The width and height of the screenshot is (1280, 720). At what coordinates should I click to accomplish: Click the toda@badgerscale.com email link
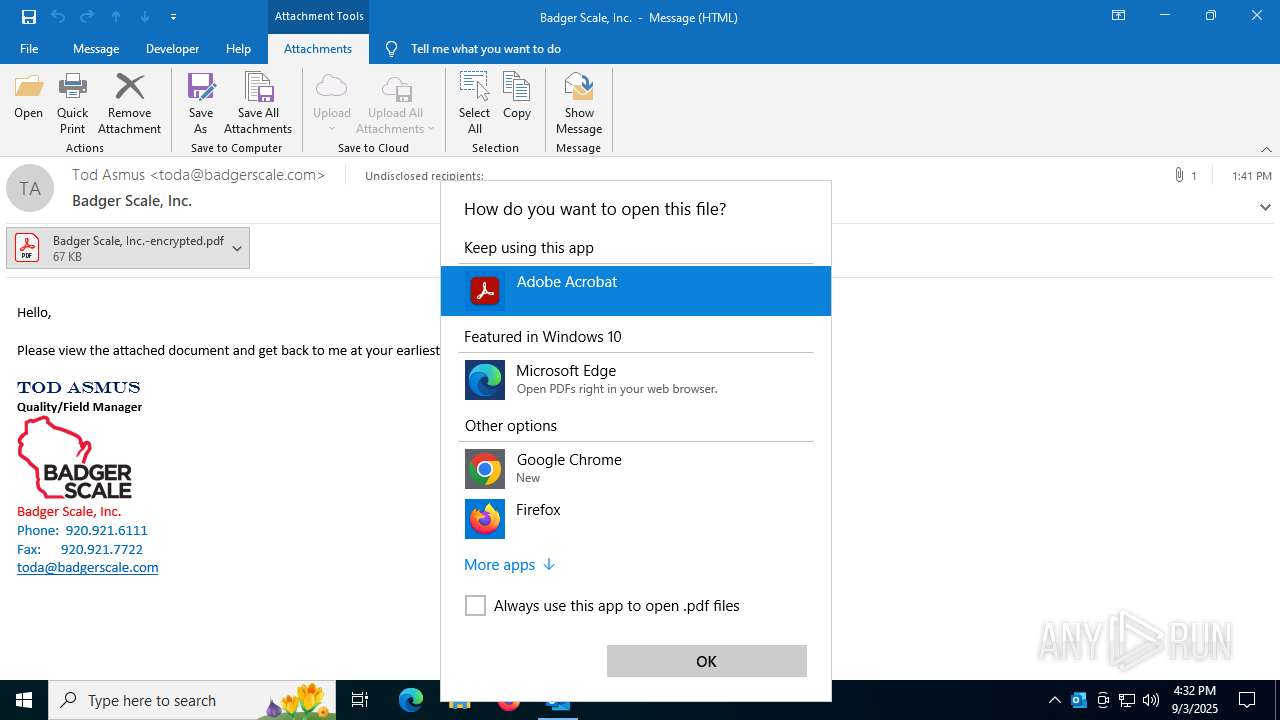coord(88,567)
